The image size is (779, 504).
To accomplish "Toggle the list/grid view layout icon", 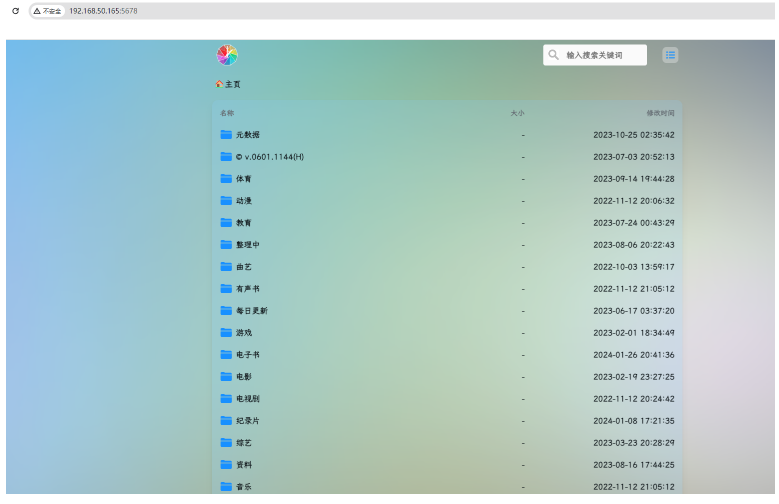I will click(670, 55).
